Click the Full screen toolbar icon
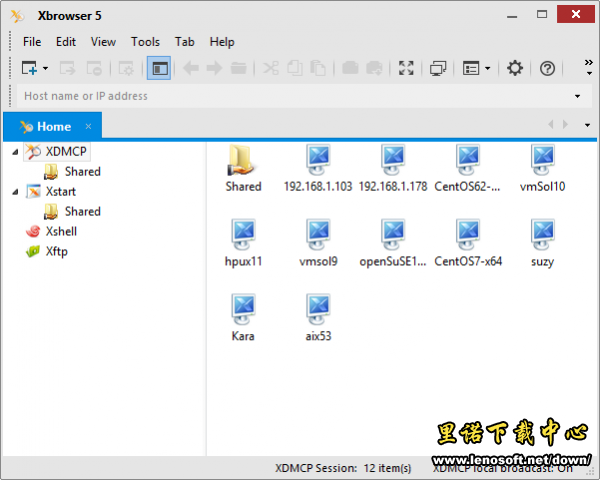The width and height of the screenshot is (600, 480). (x=406, y=69)
